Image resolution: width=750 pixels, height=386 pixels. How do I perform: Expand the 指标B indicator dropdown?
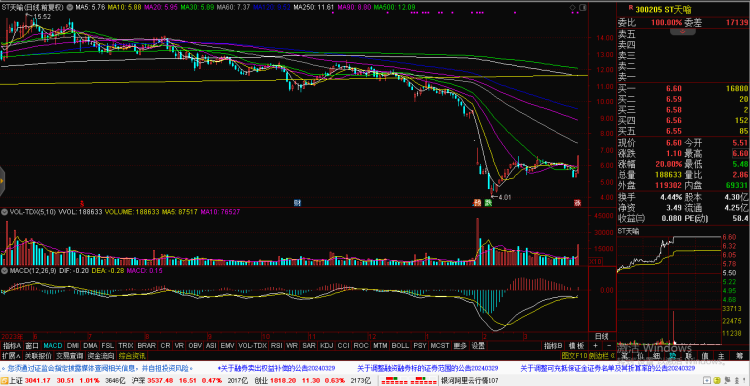tap(552, 345)
